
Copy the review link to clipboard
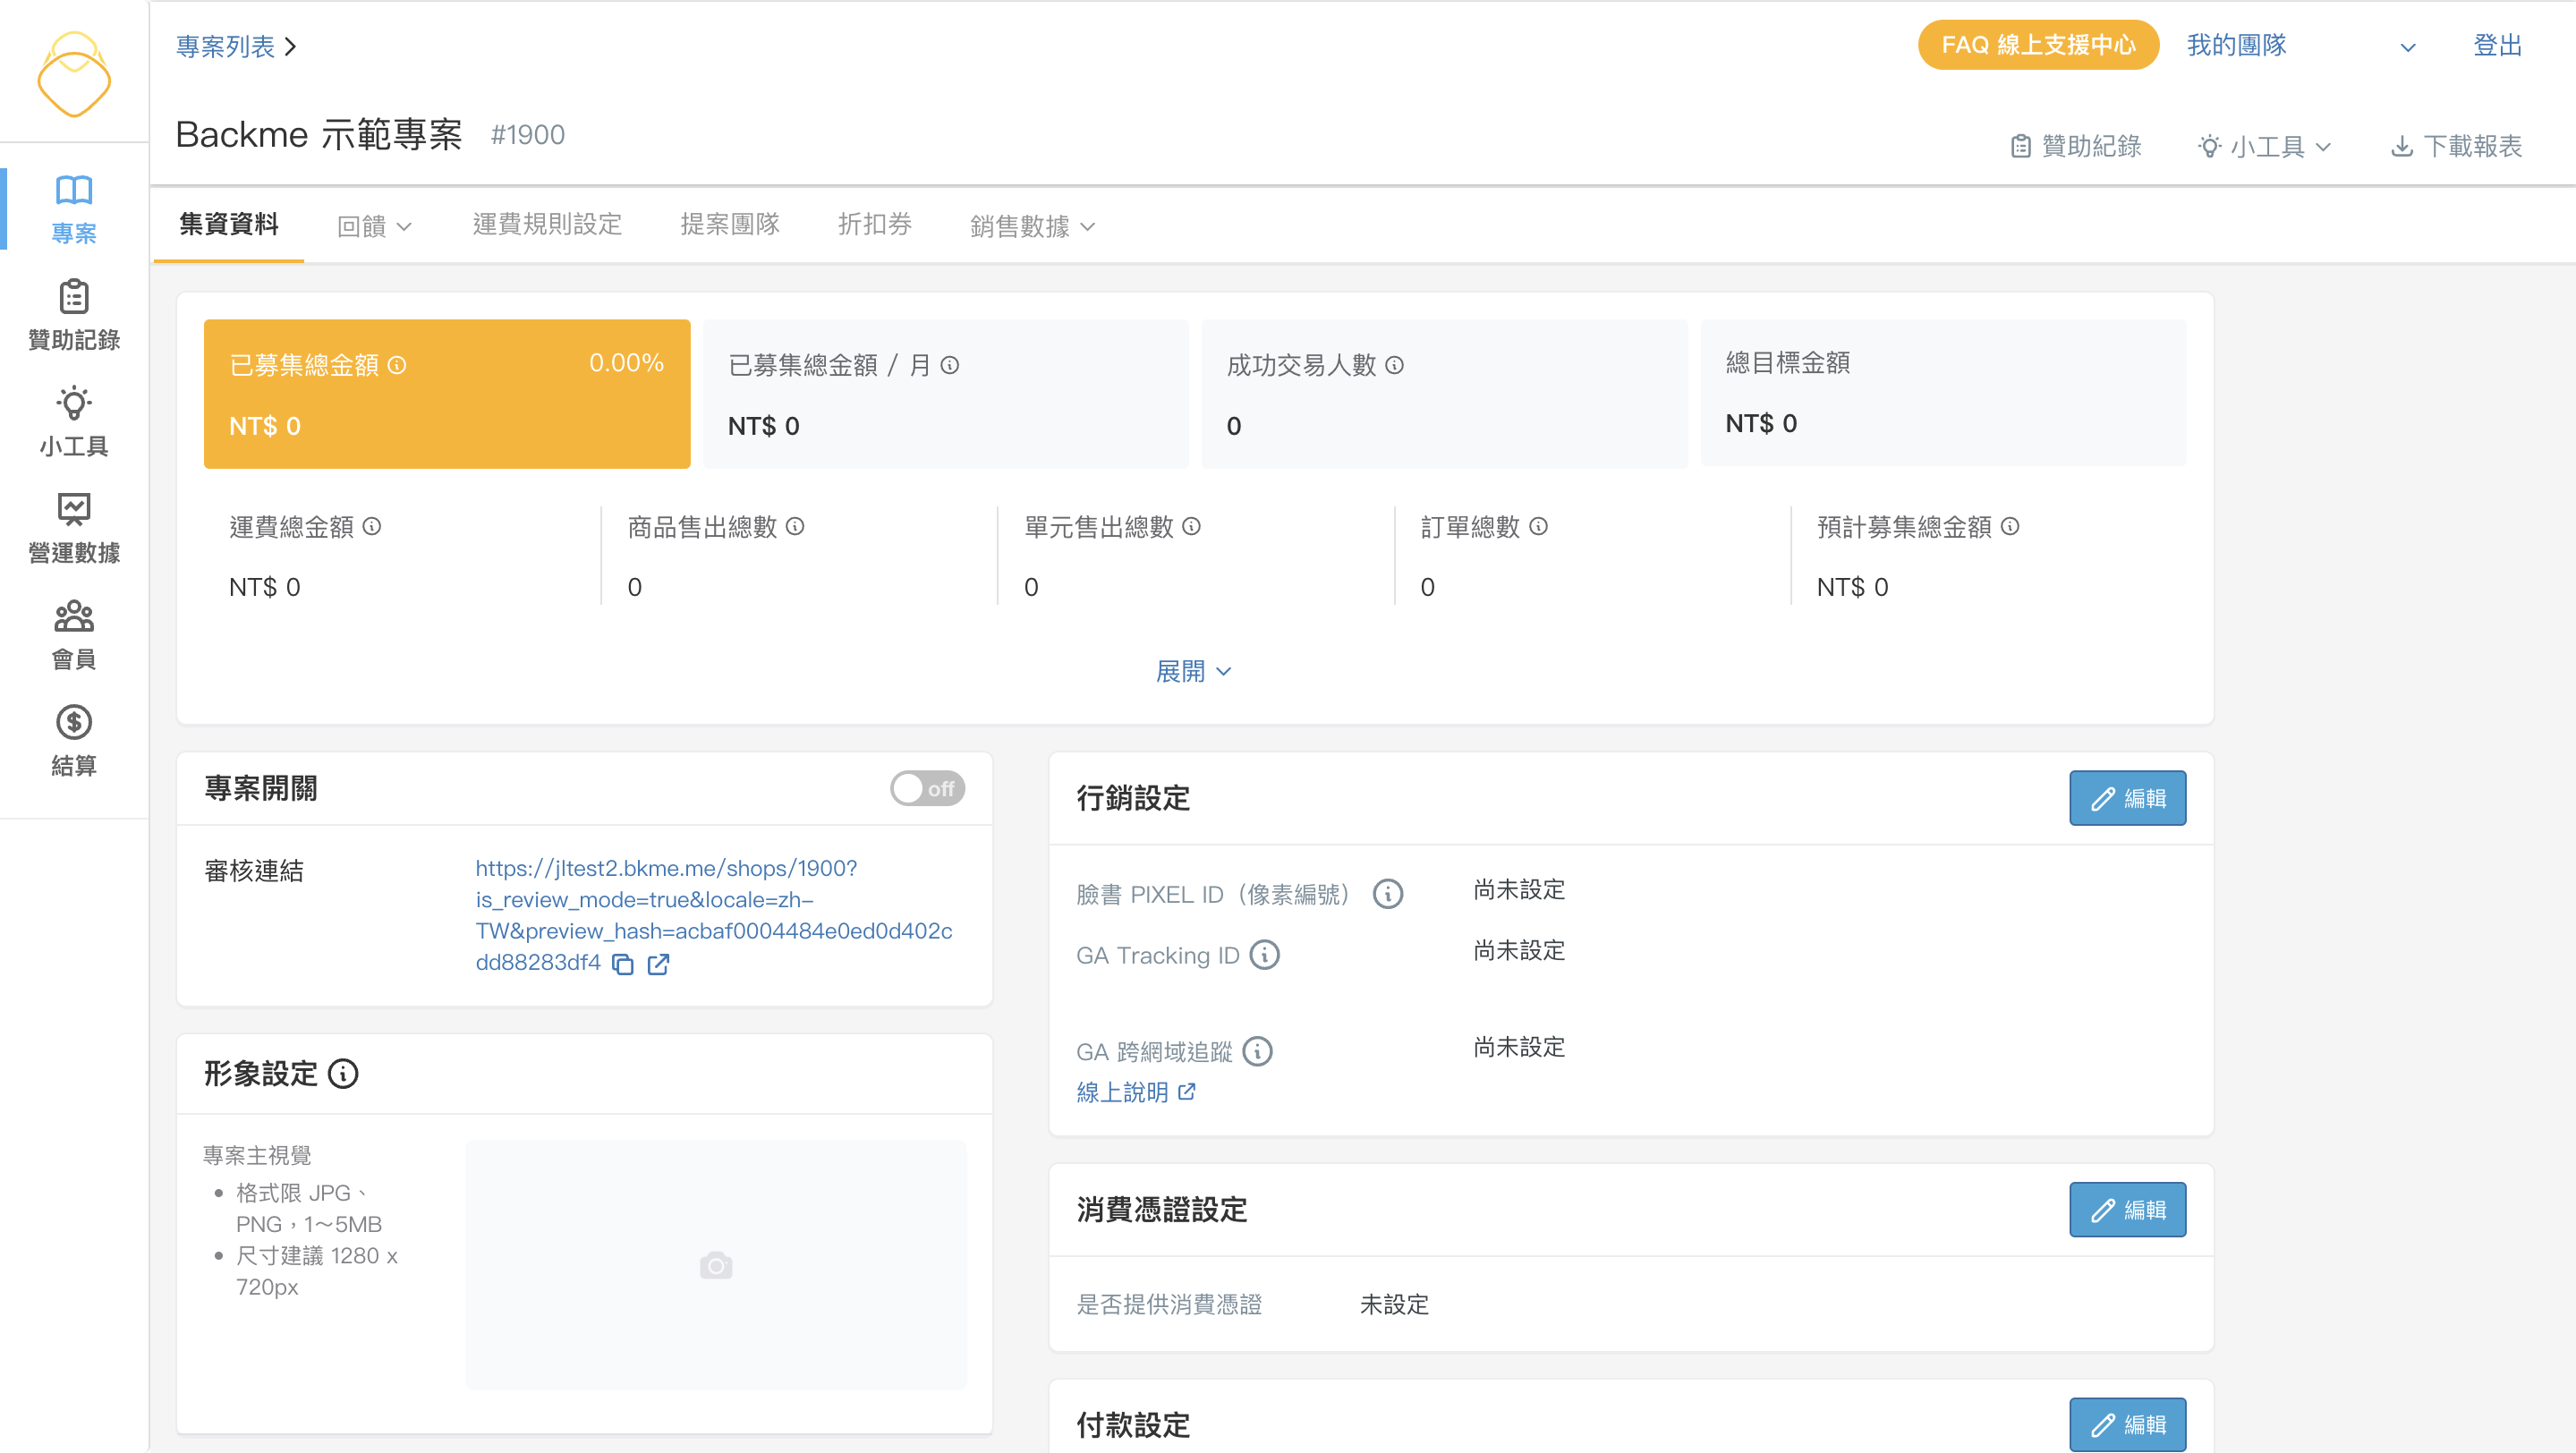[x=623, y=964]
